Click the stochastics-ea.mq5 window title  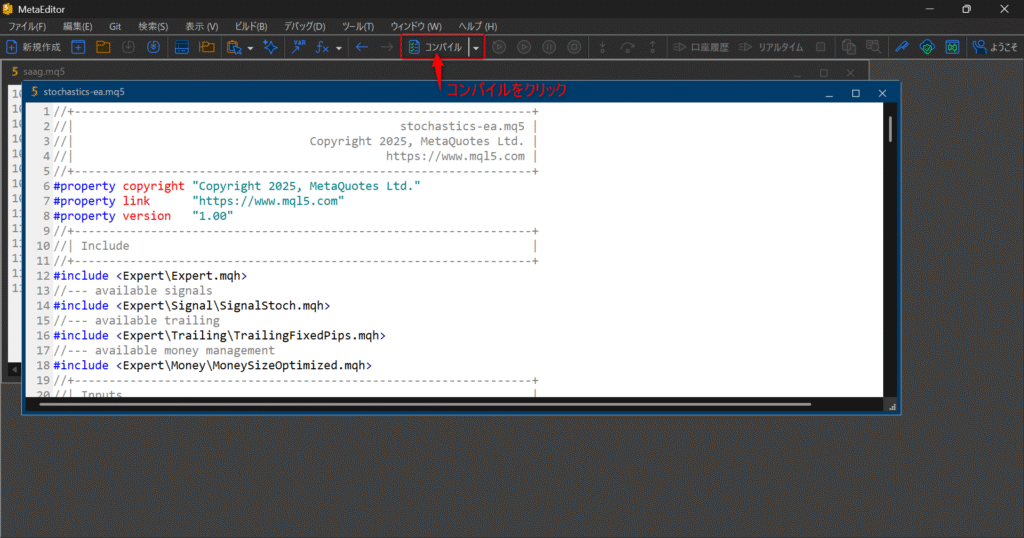click(84, 92)
